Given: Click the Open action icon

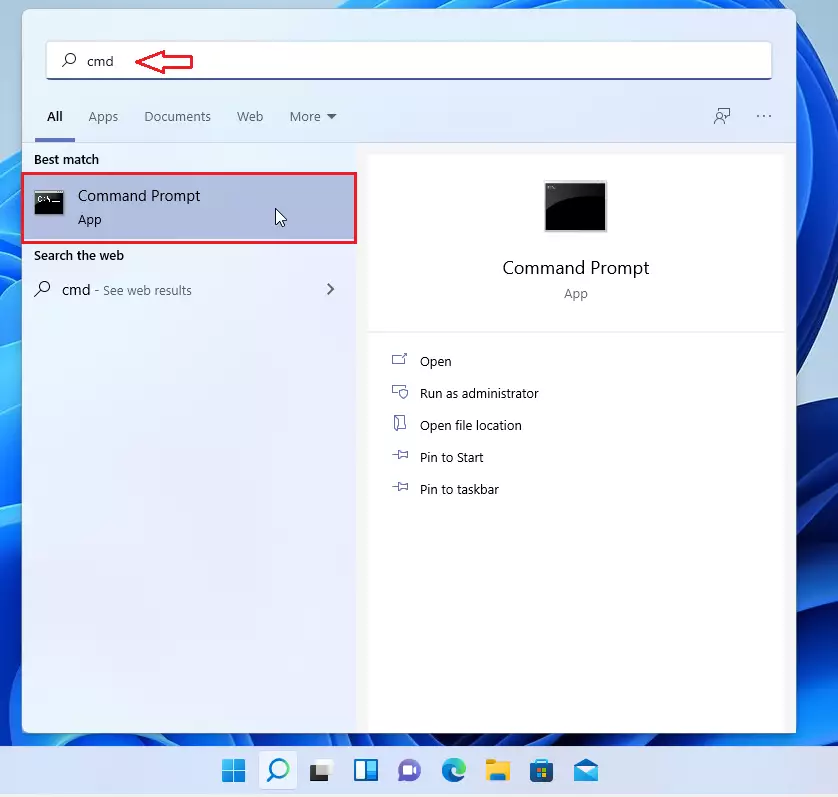Looking at the screenshot, I should click(400, 359).
